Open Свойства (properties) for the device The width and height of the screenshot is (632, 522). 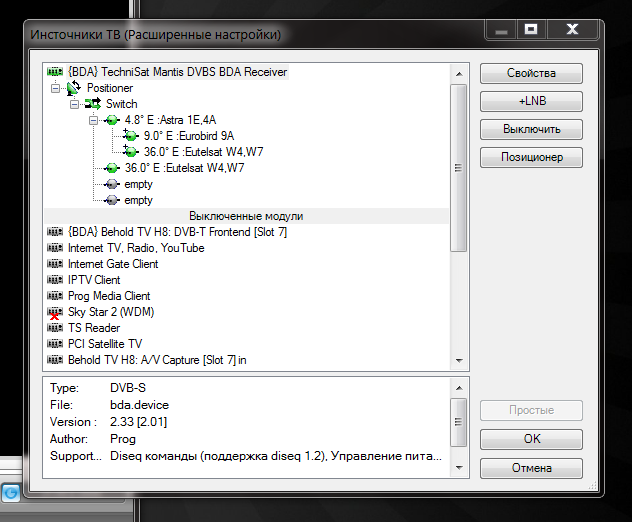coord(530,74)
